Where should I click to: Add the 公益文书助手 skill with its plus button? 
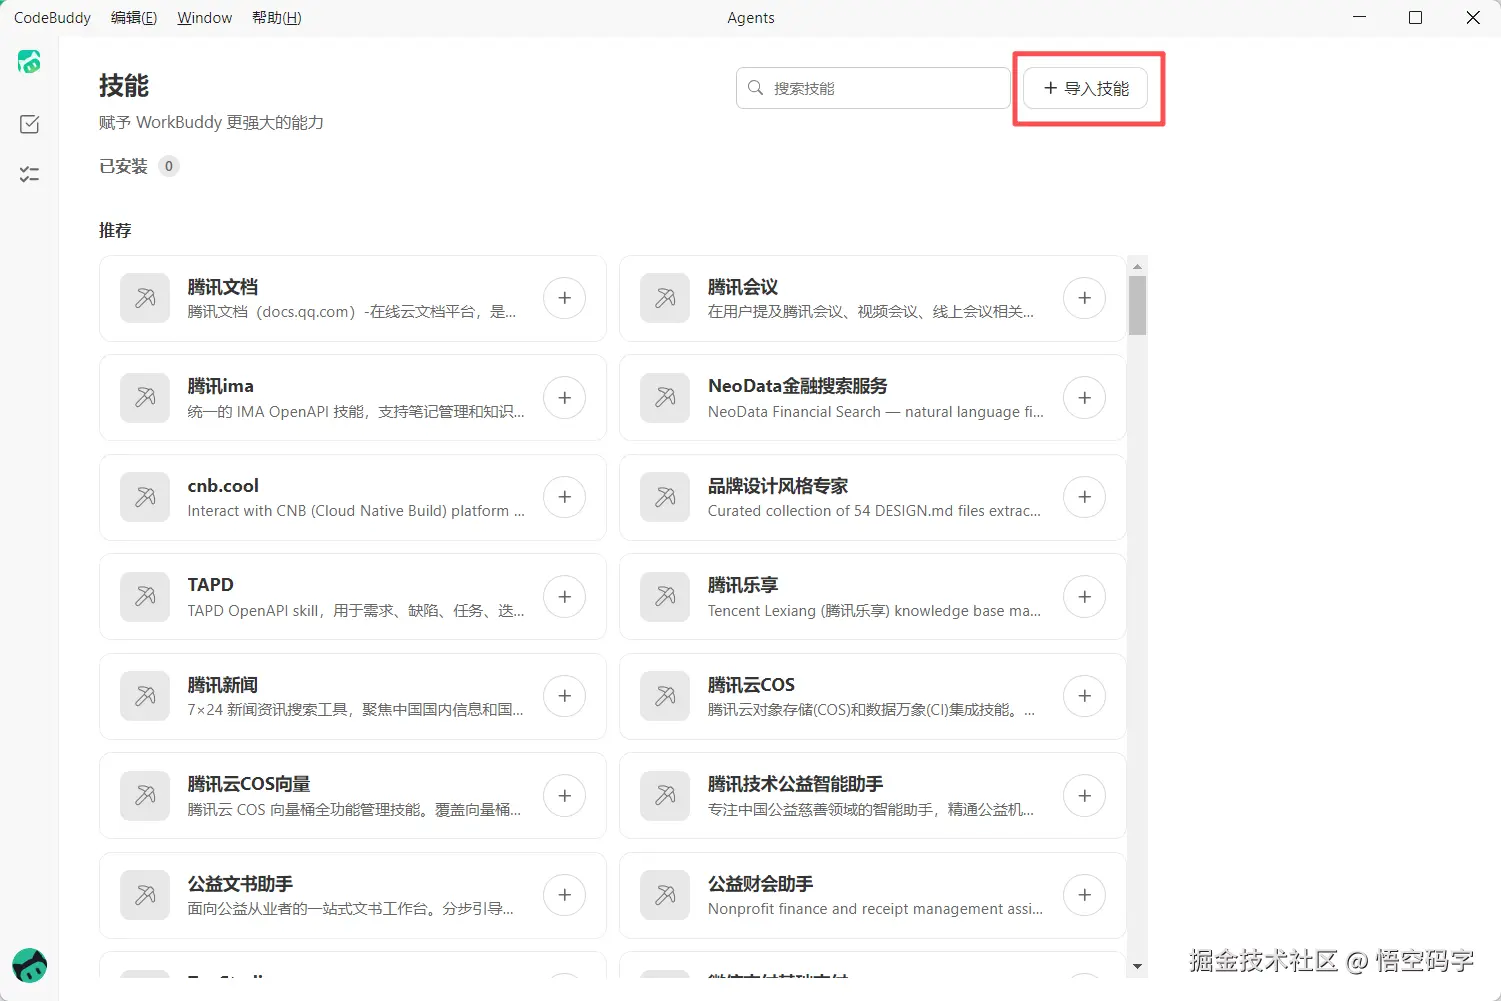[x=565, y=895]
